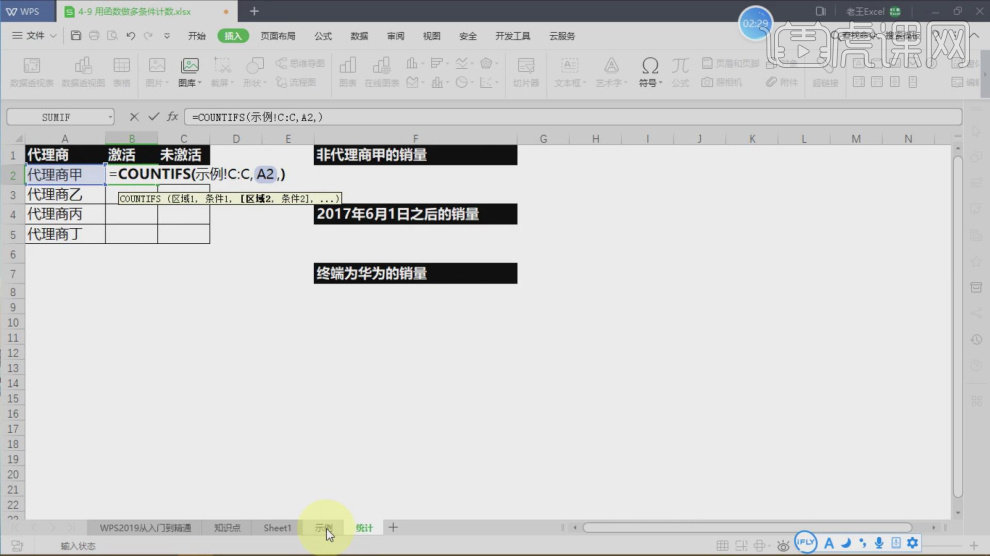Image resolution: width=990 pixels, height=556 pixels.
Task: Insert an equation (公式) with pi icon
Action: (680, 73)
